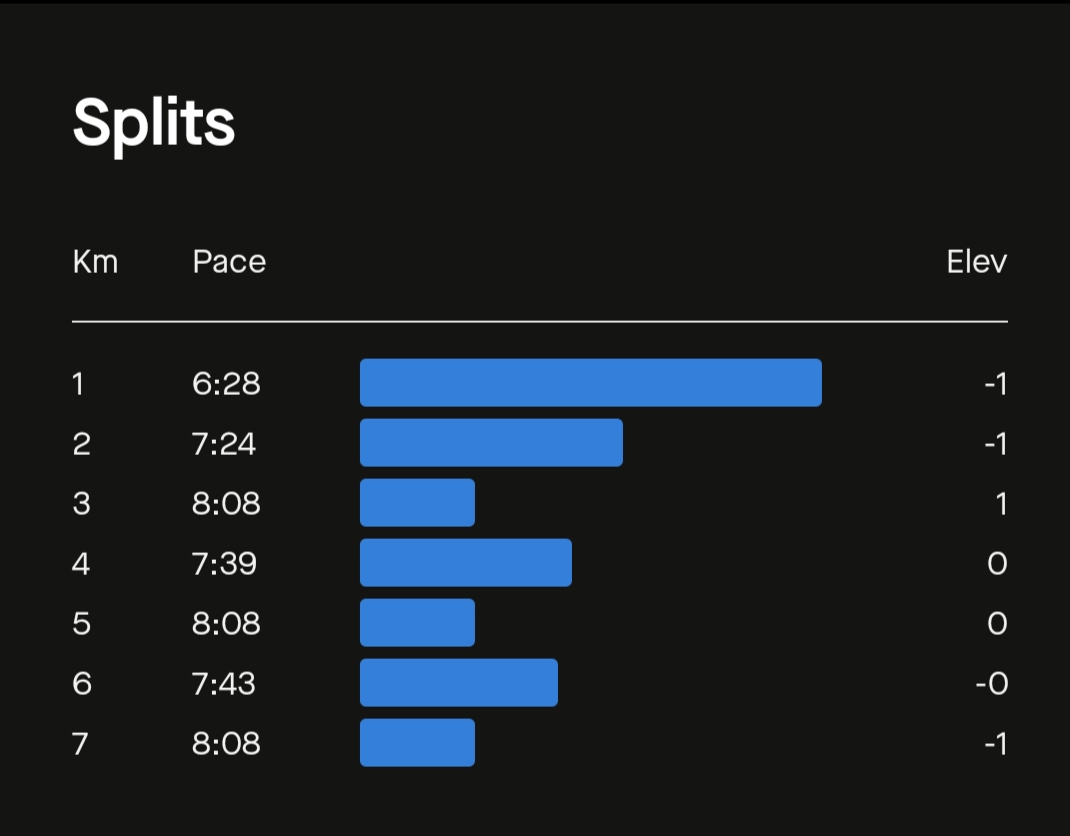Select the elevation value 1 in row 3
This screenshot has height=836, width=1070.
click(1001, 504)
